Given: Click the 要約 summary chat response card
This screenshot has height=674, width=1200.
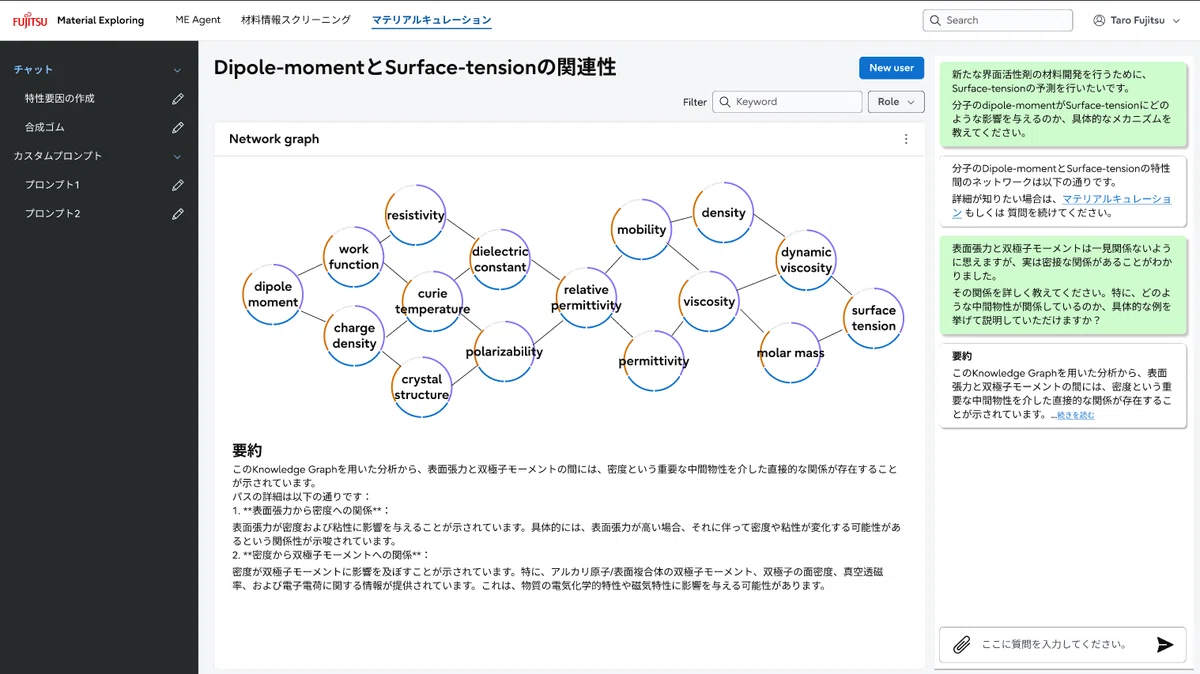Looking at the screenshot, I should pos(1063,386).
